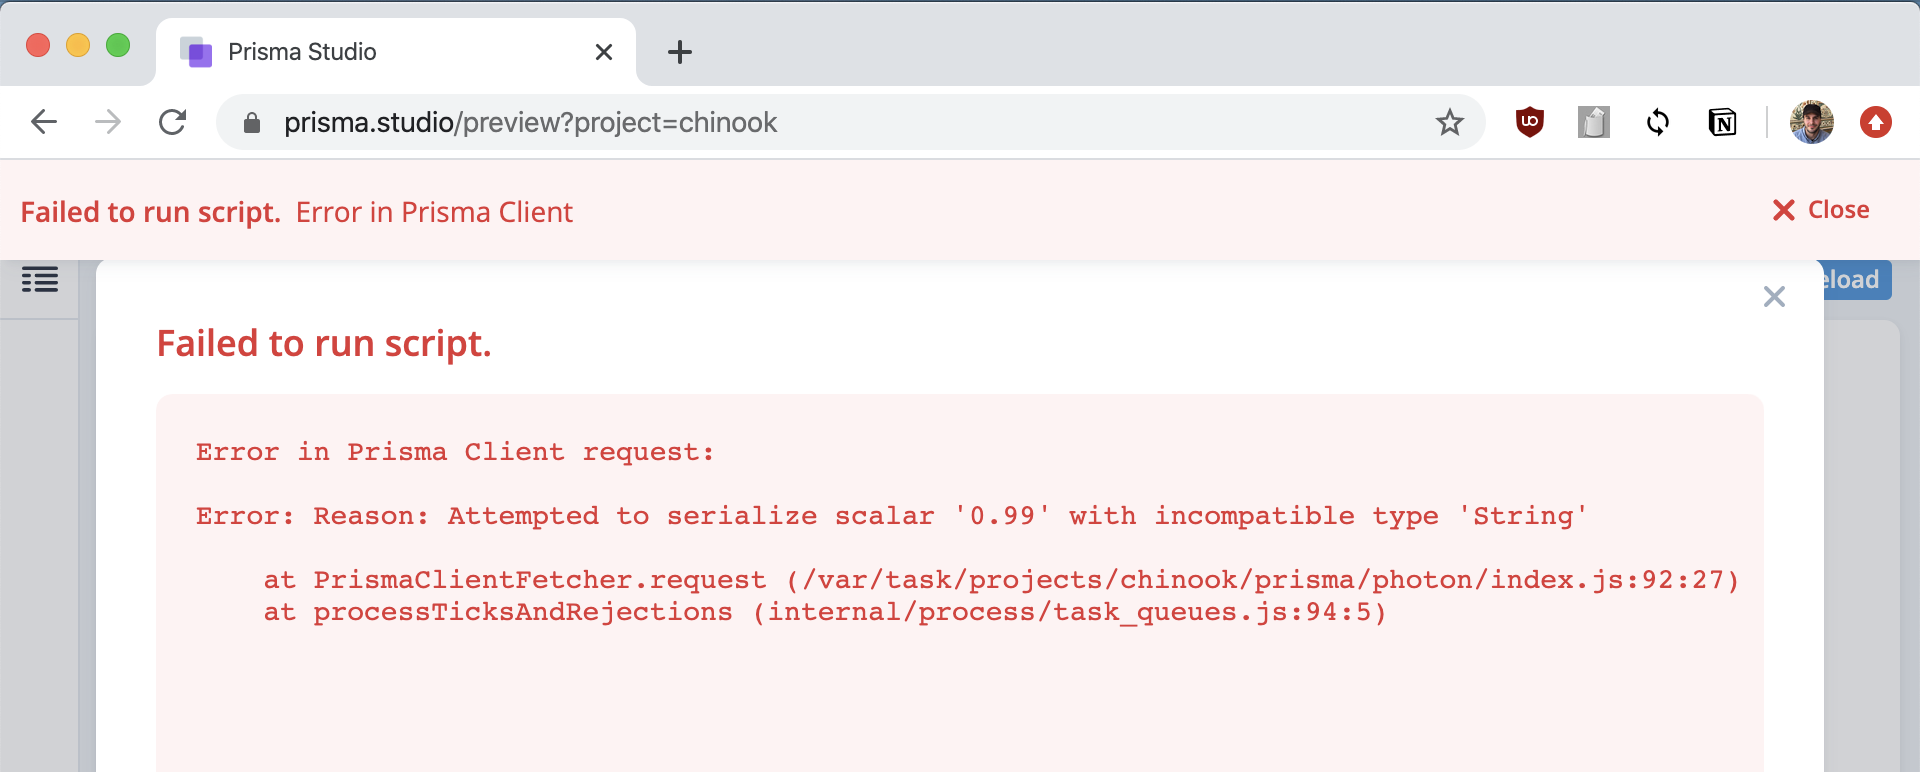Open the uBlock Origin extension
Viewport: 1920px width, 772px height.
pyautogui.click(x=1532, y=122)
